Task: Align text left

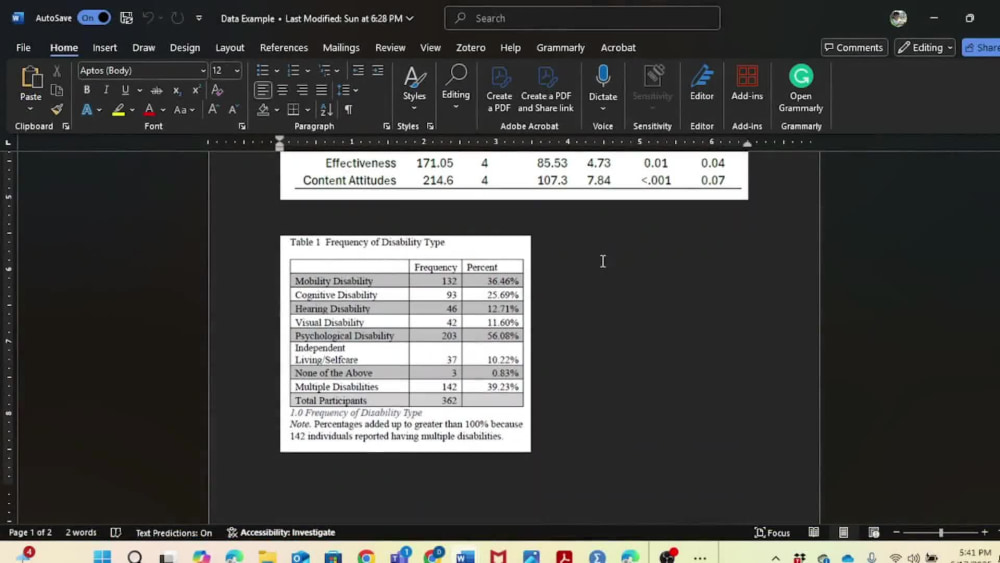Action: coord(263,90)
